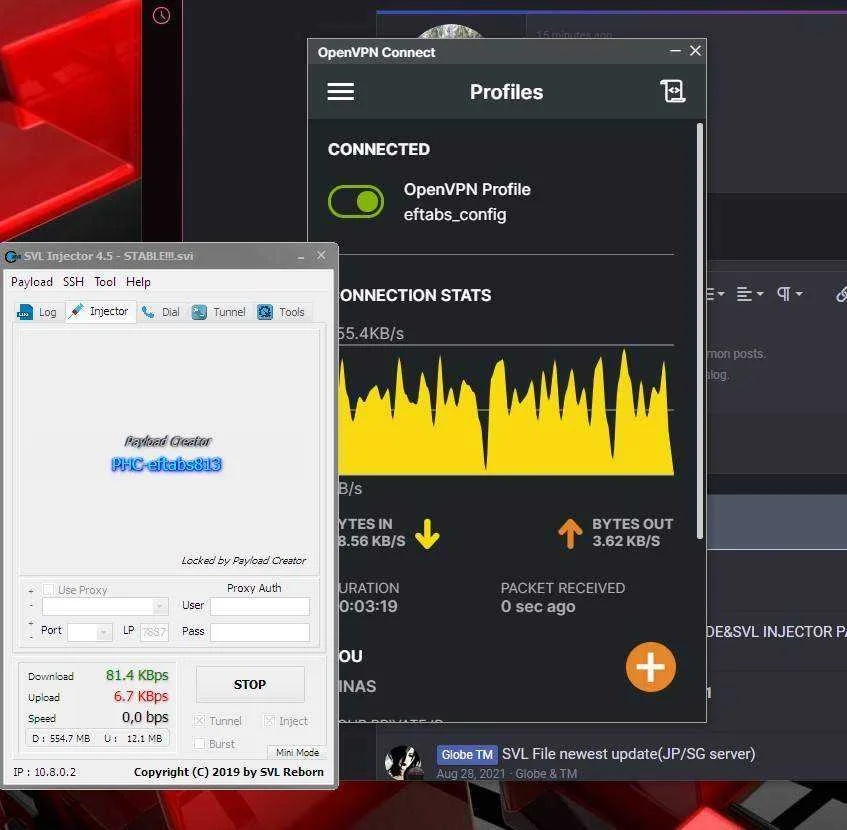847x830 pixels.
Task: Click the thread author avatar thumbnail
Action: (404, 762)
